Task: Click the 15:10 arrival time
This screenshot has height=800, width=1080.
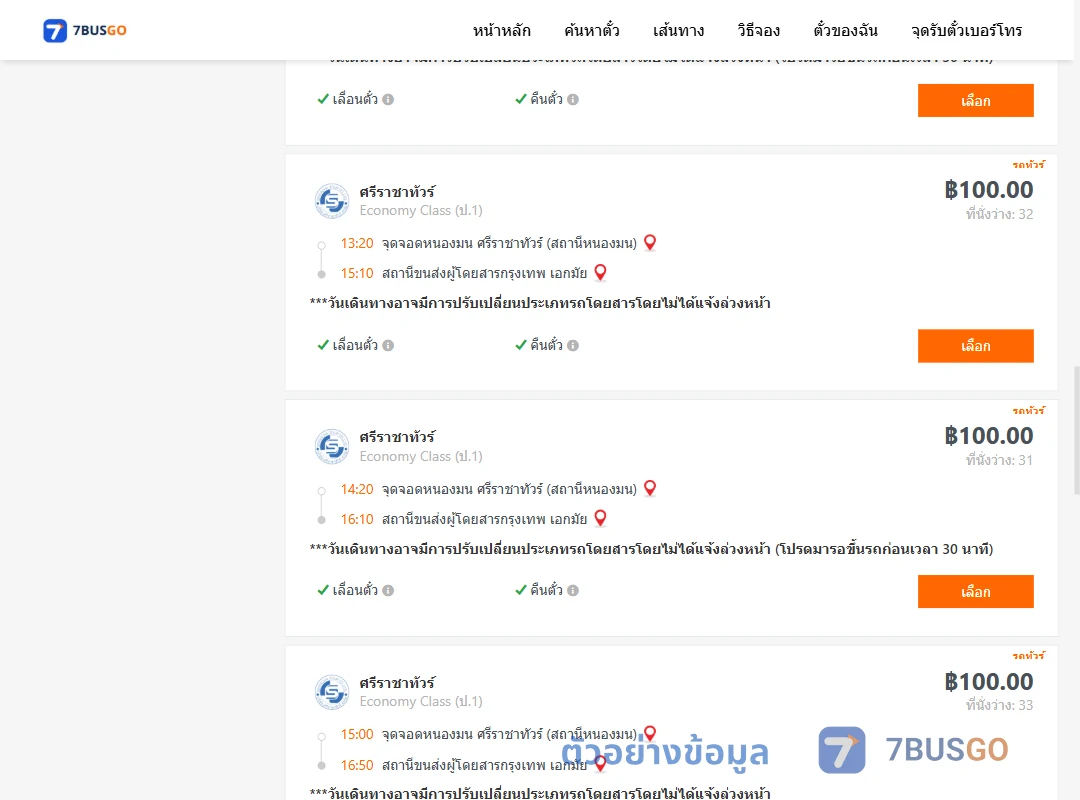Action: pos(357,274)
